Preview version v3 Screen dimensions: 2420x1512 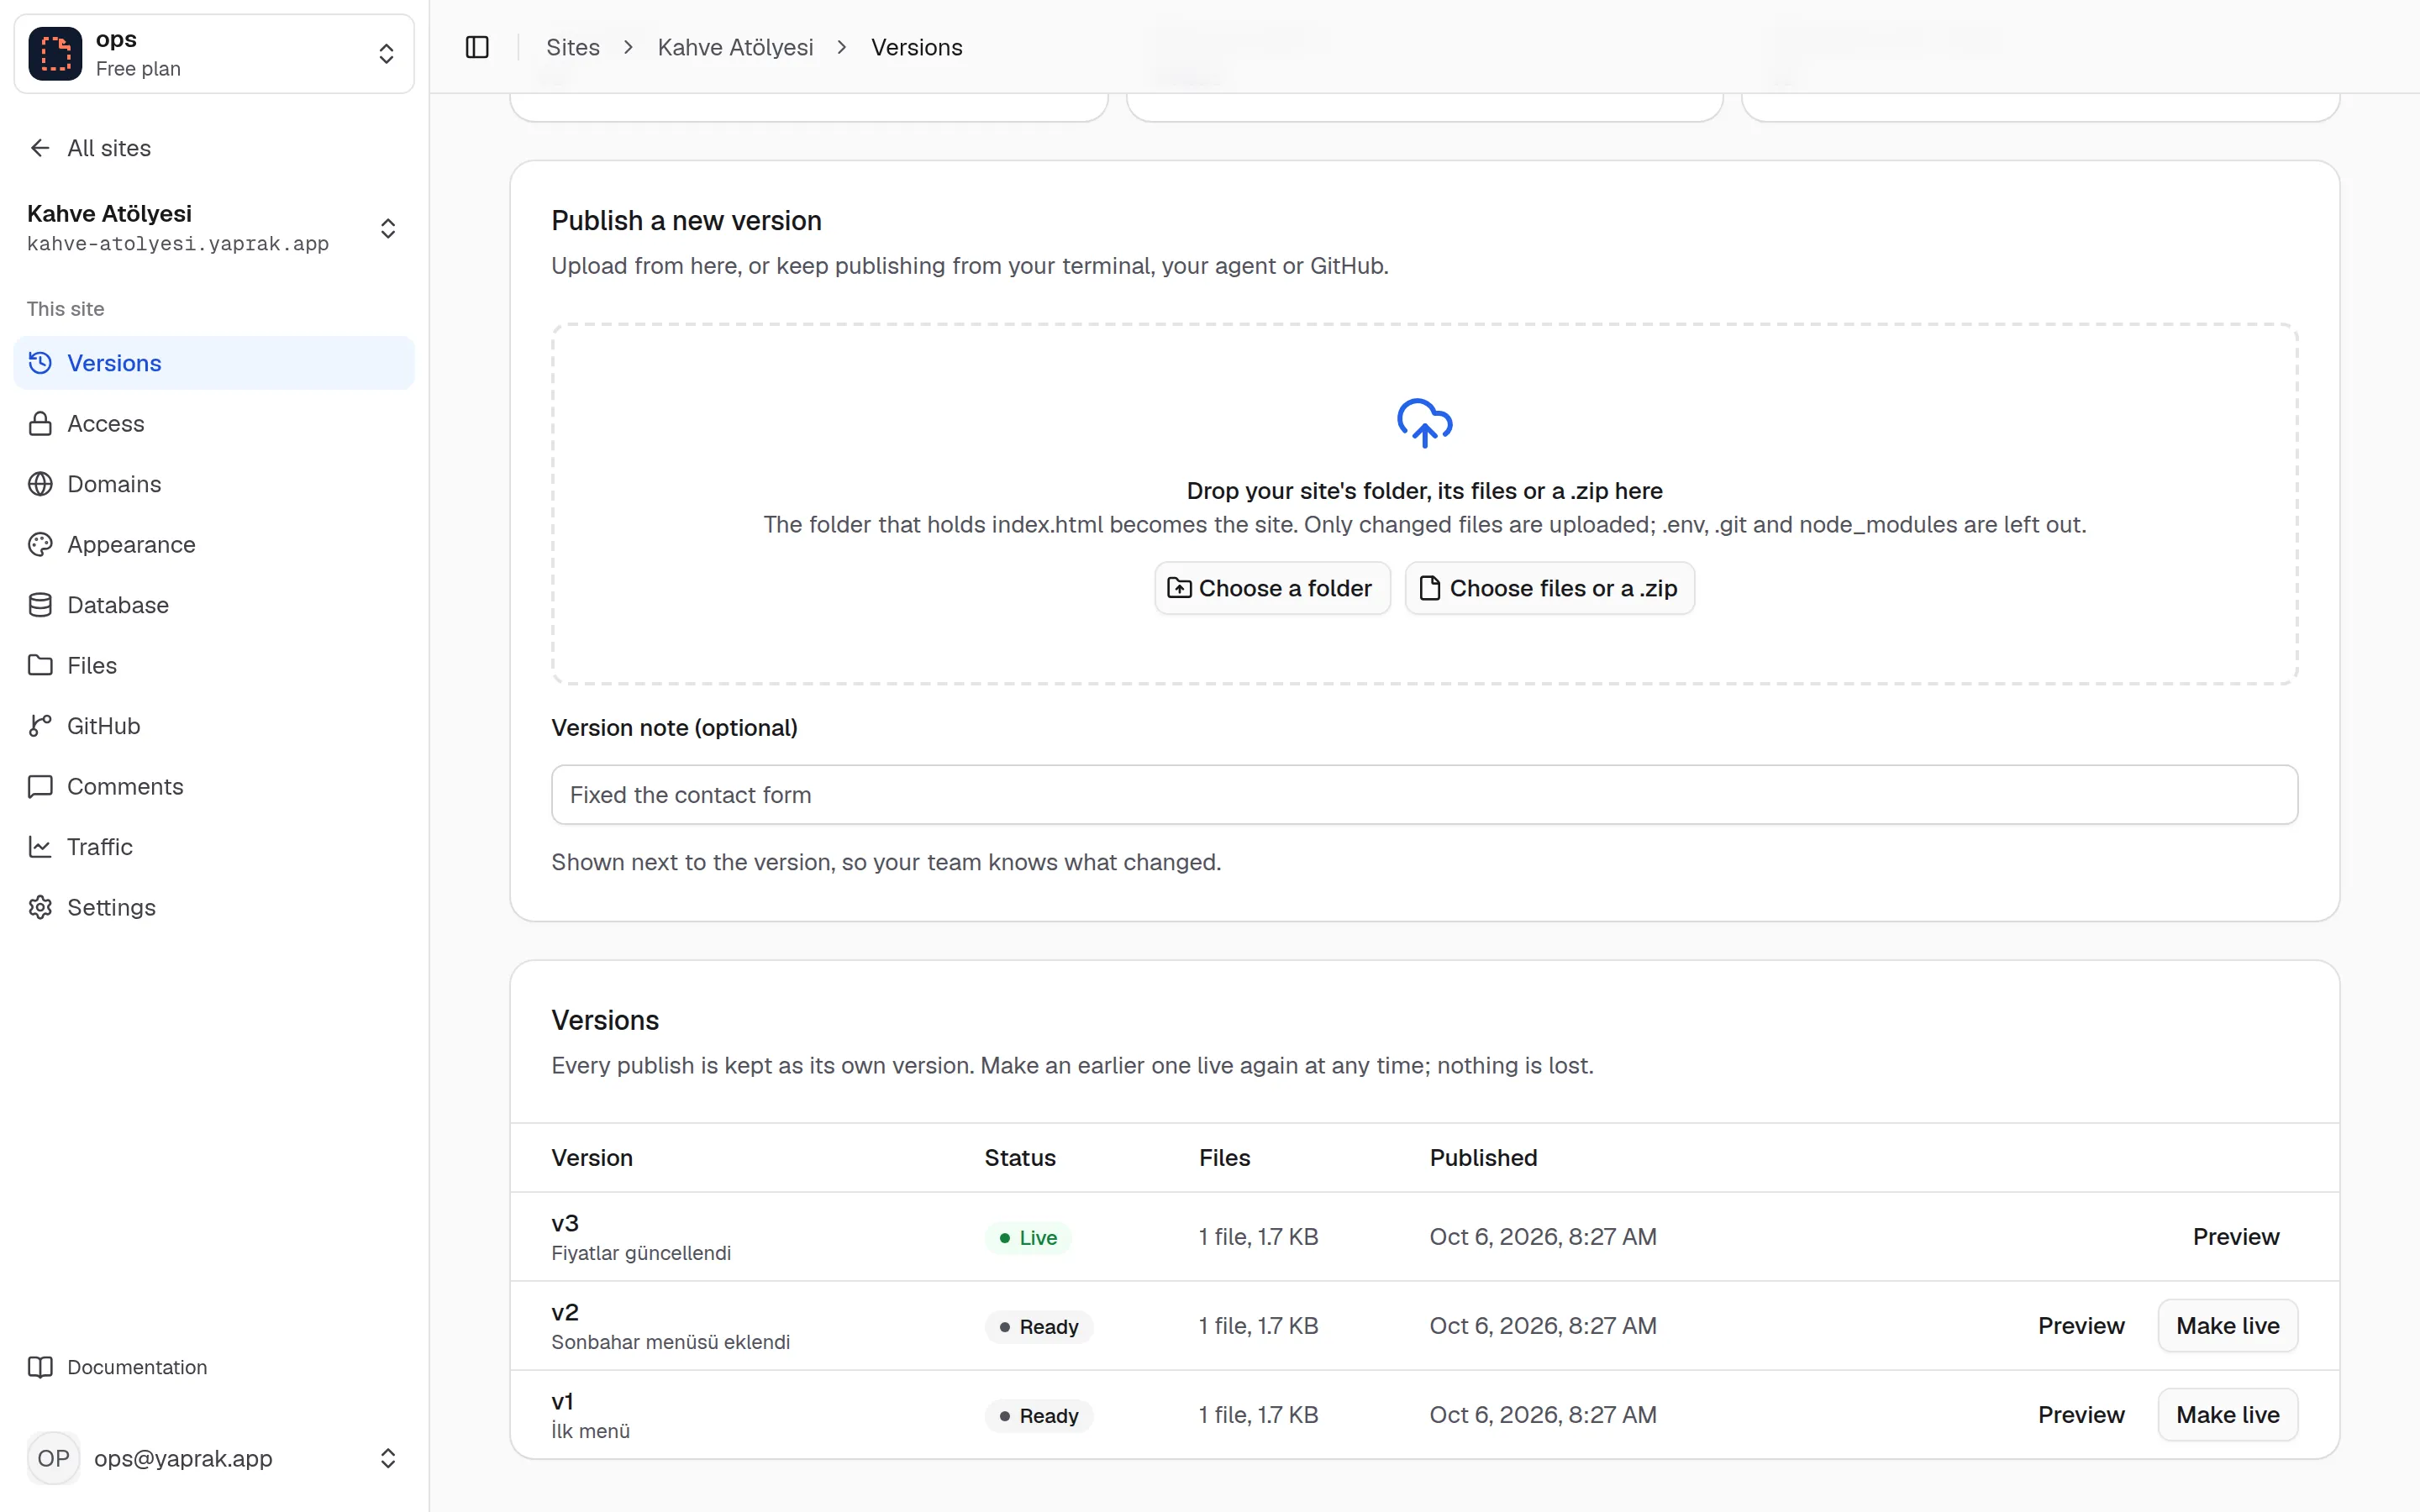point(2236,1237)
